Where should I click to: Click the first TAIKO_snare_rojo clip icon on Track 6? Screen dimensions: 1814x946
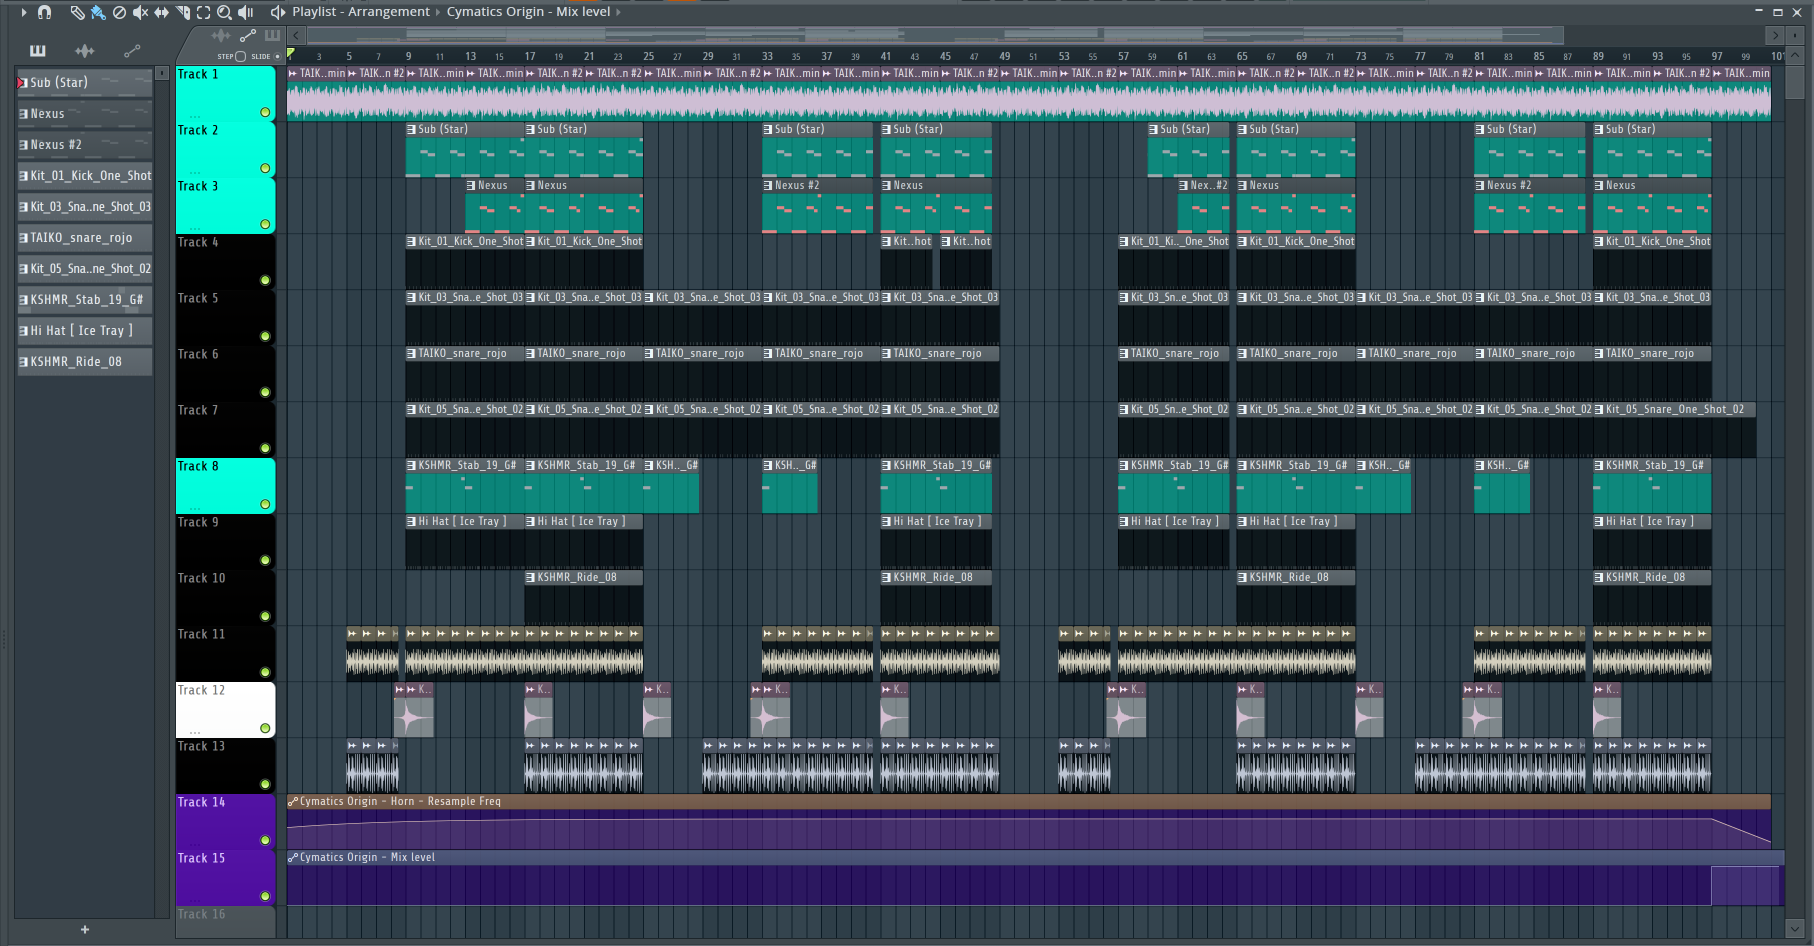[412, 353]
